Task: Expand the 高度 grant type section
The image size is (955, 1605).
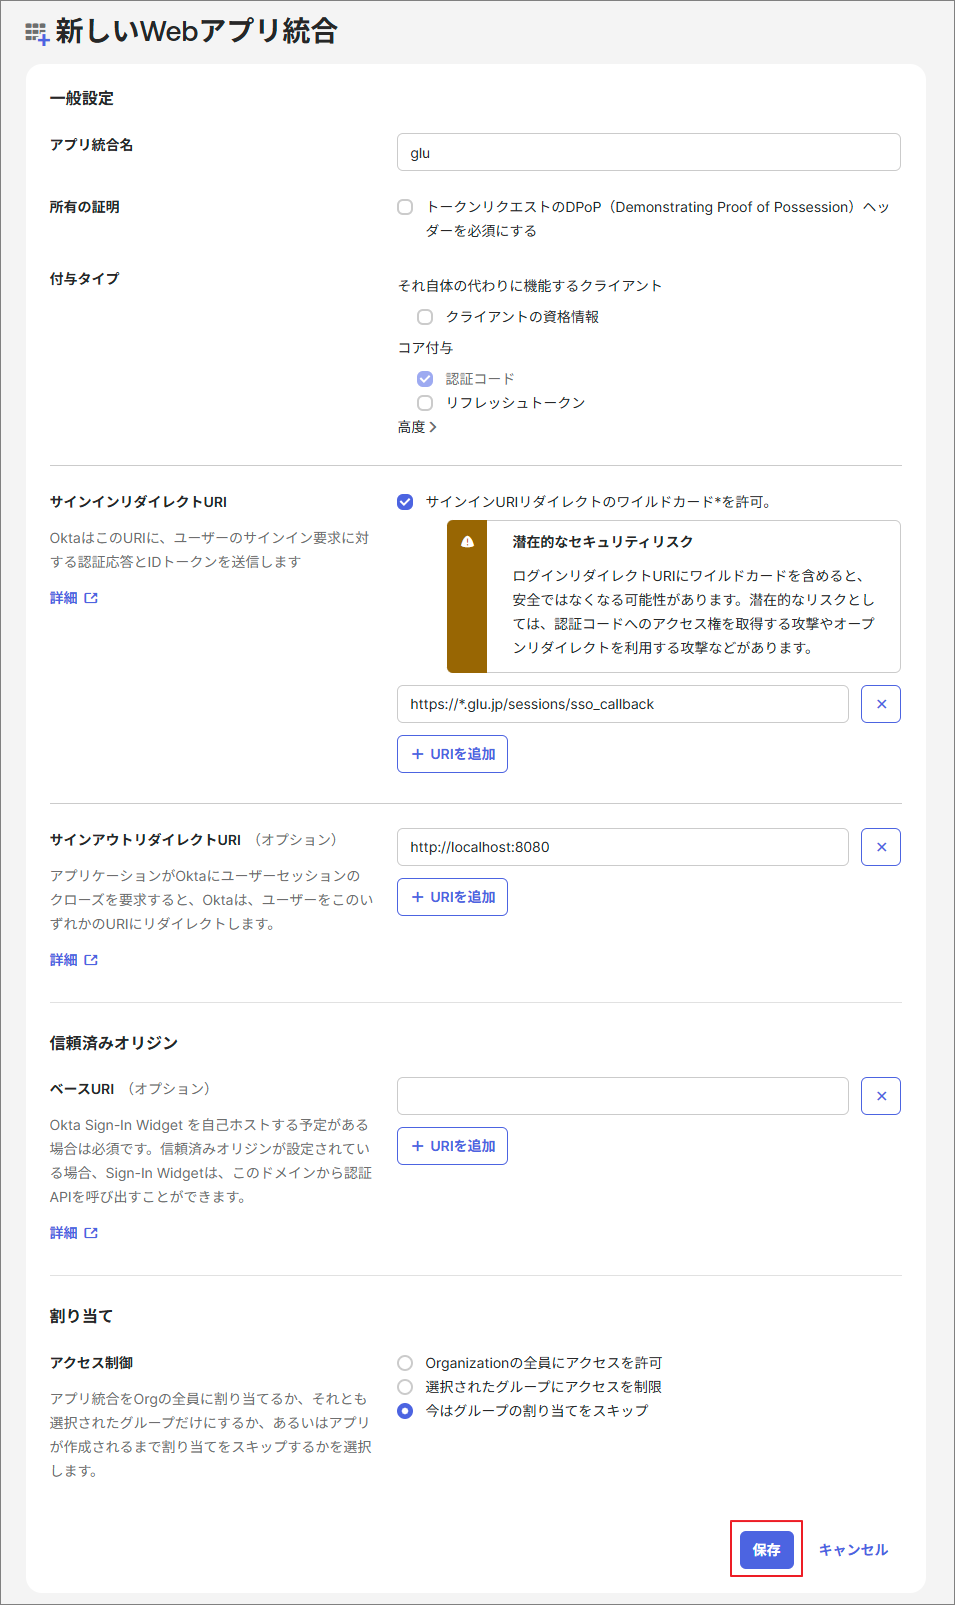Action: click(417, 427)
